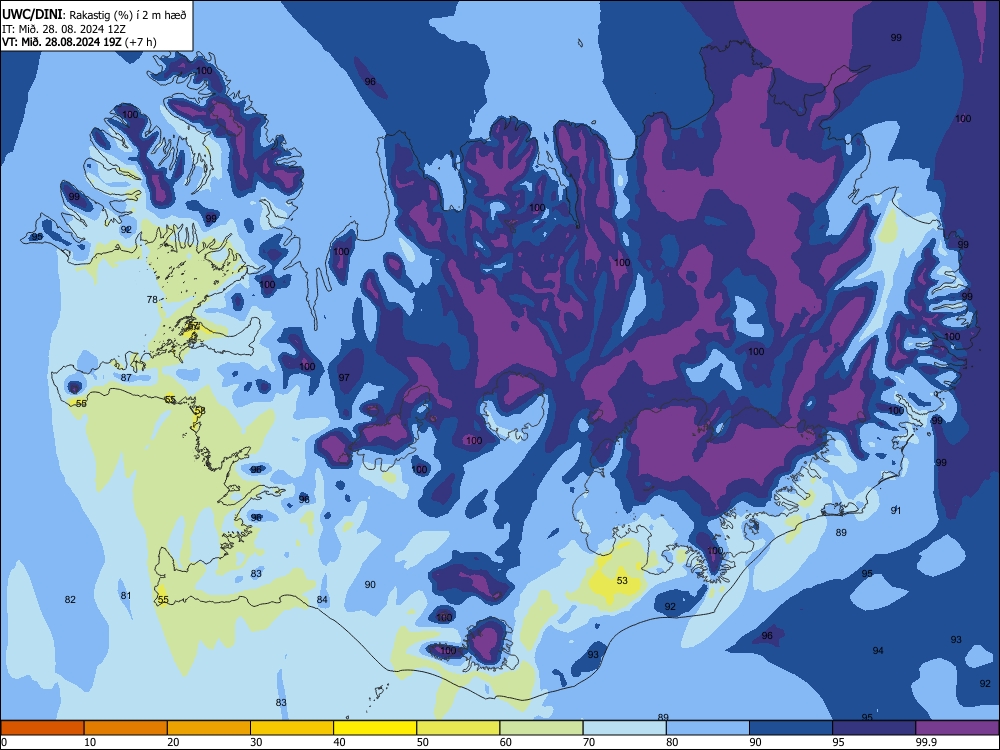Viewport: 1000px width, 750px height.
Task: Select the 90–95% medium blue legend swatch
Action: [791, 728]
